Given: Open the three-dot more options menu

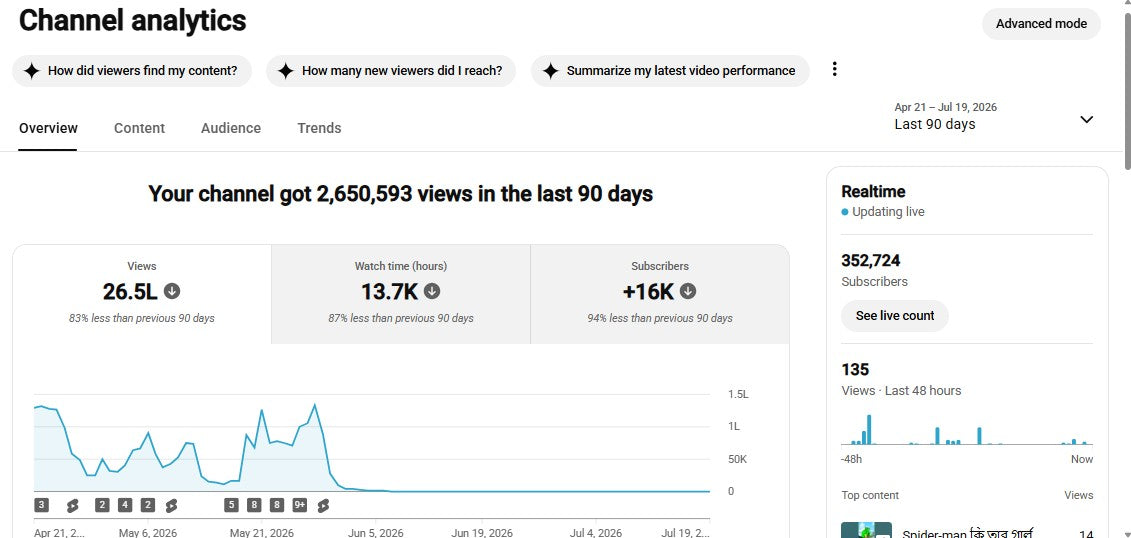Looking at the screenshot, I should (835, 69).
